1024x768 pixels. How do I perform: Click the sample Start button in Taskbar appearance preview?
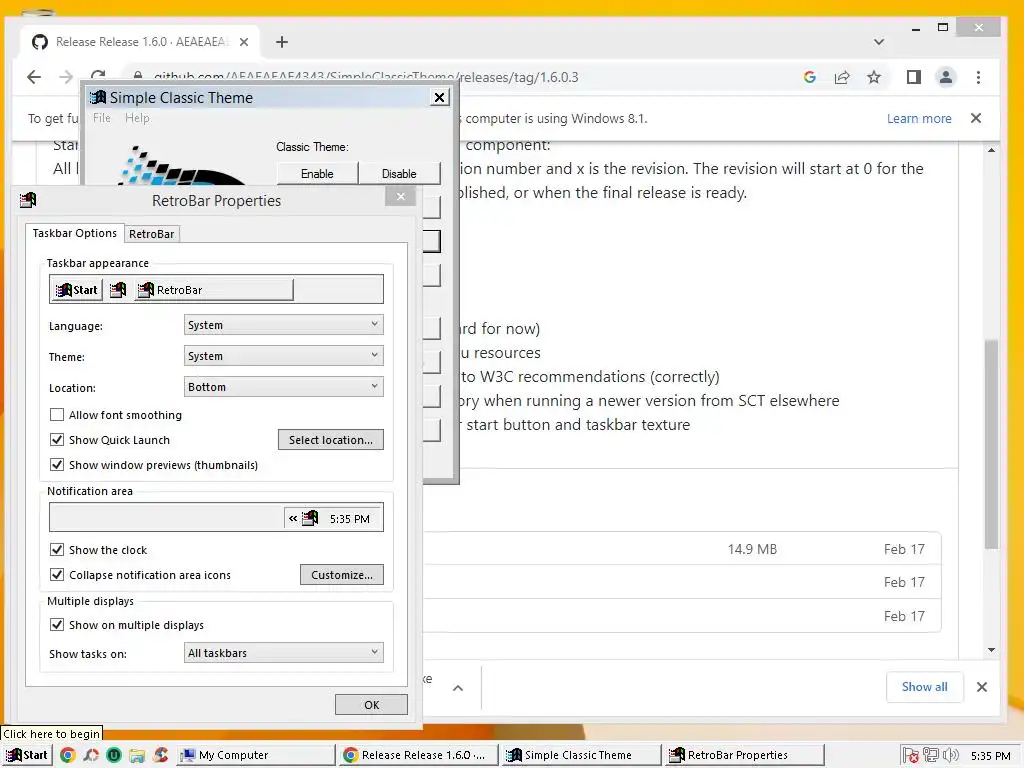click(x=77, y=290)
